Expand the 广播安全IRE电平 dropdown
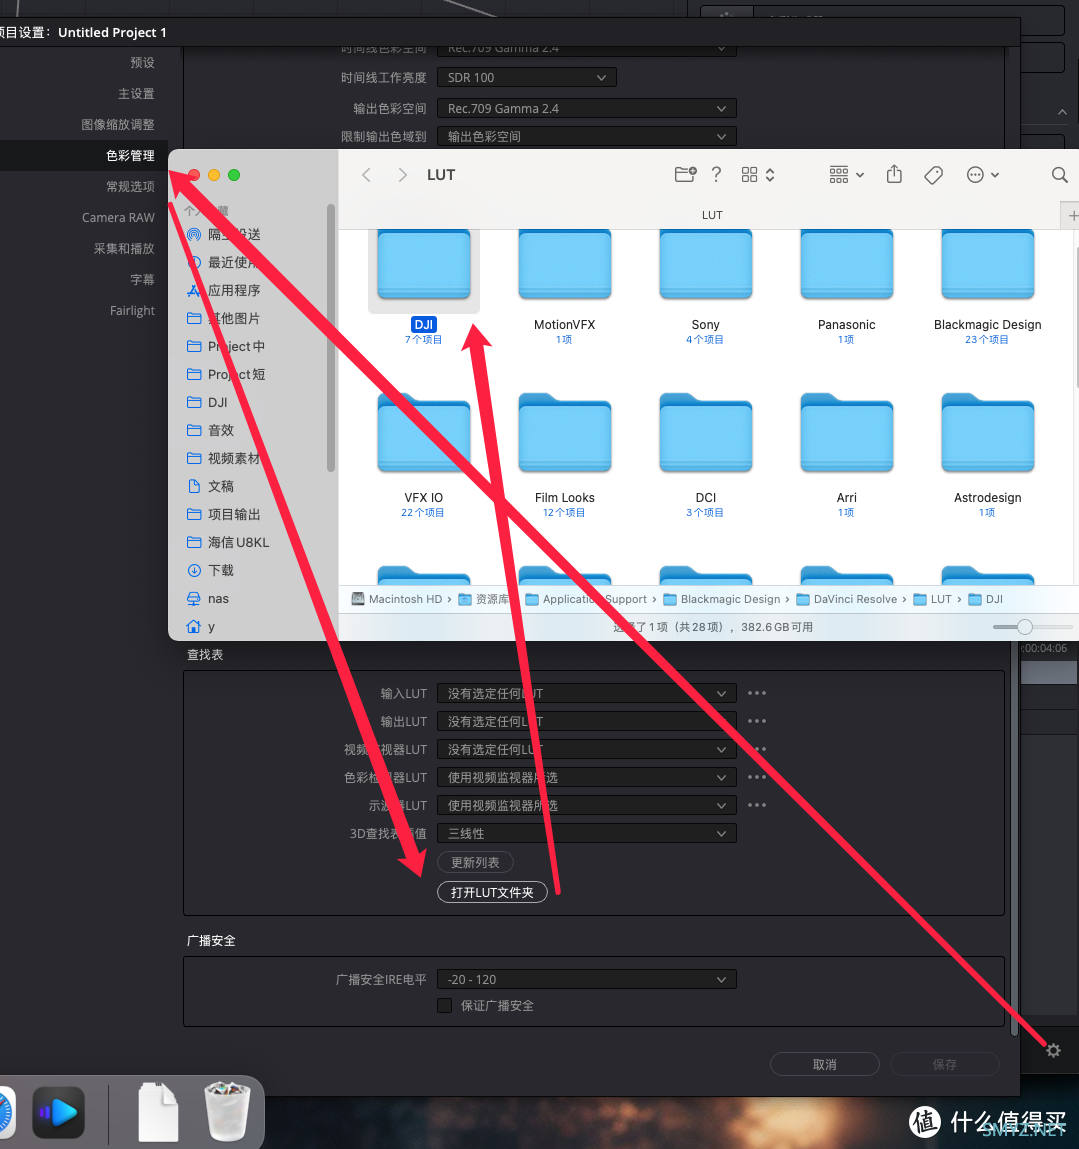 [586, 980]
